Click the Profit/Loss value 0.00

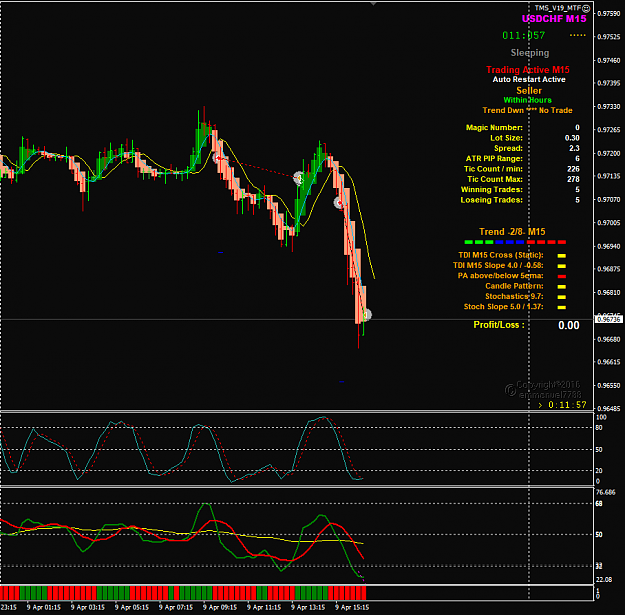point(569,326)
